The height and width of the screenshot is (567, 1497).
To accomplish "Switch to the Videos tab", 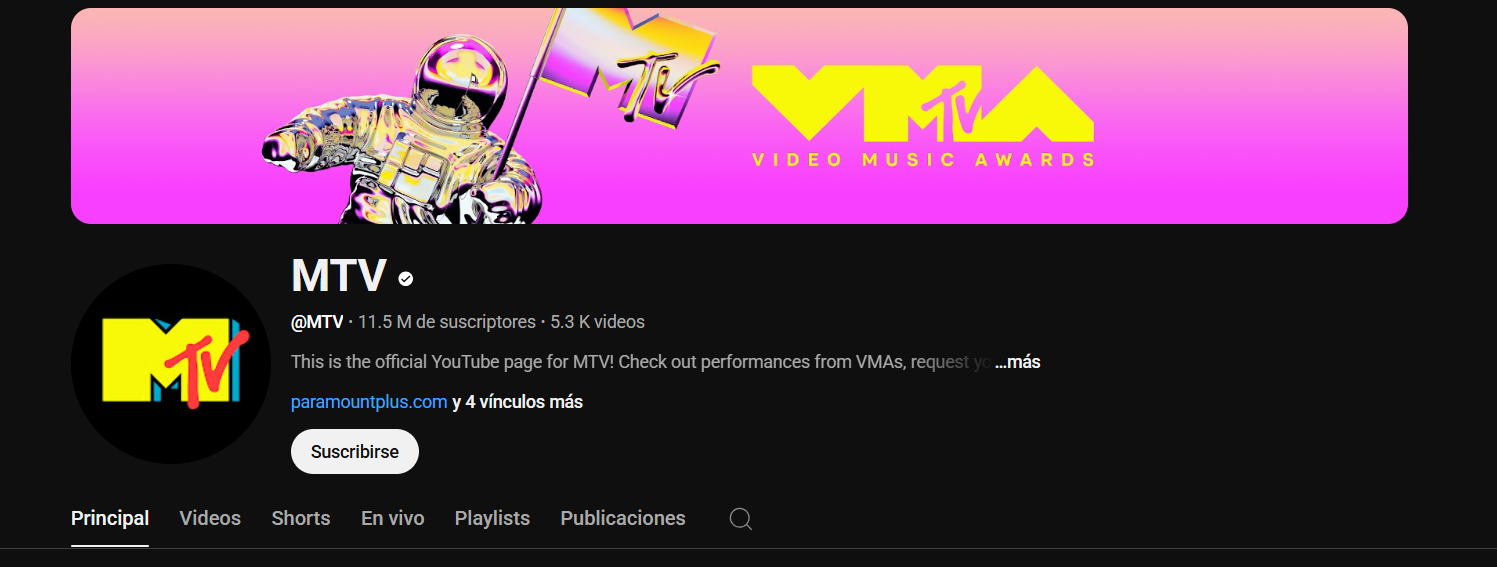I will [210, 518].
